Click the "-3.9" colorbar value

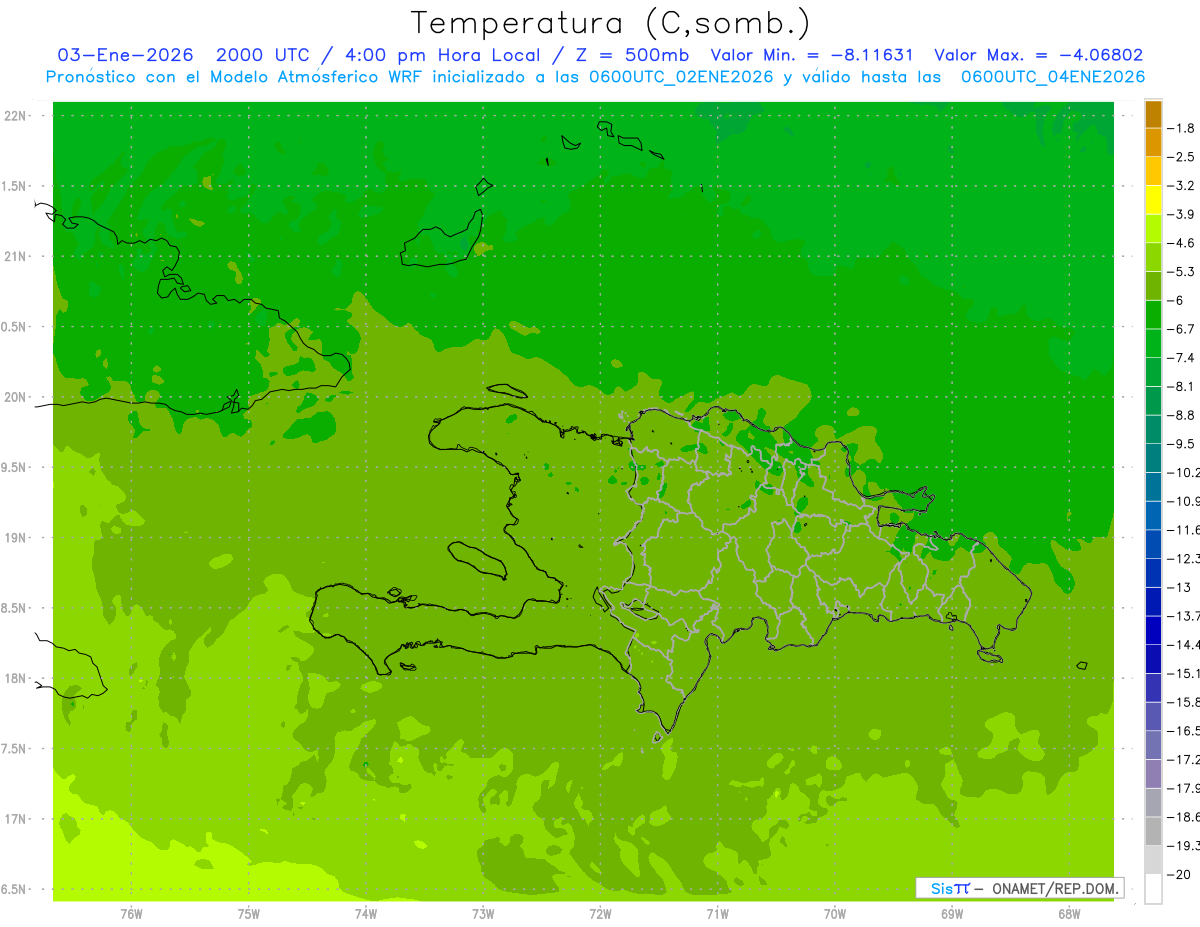(x=1181, y=214)
